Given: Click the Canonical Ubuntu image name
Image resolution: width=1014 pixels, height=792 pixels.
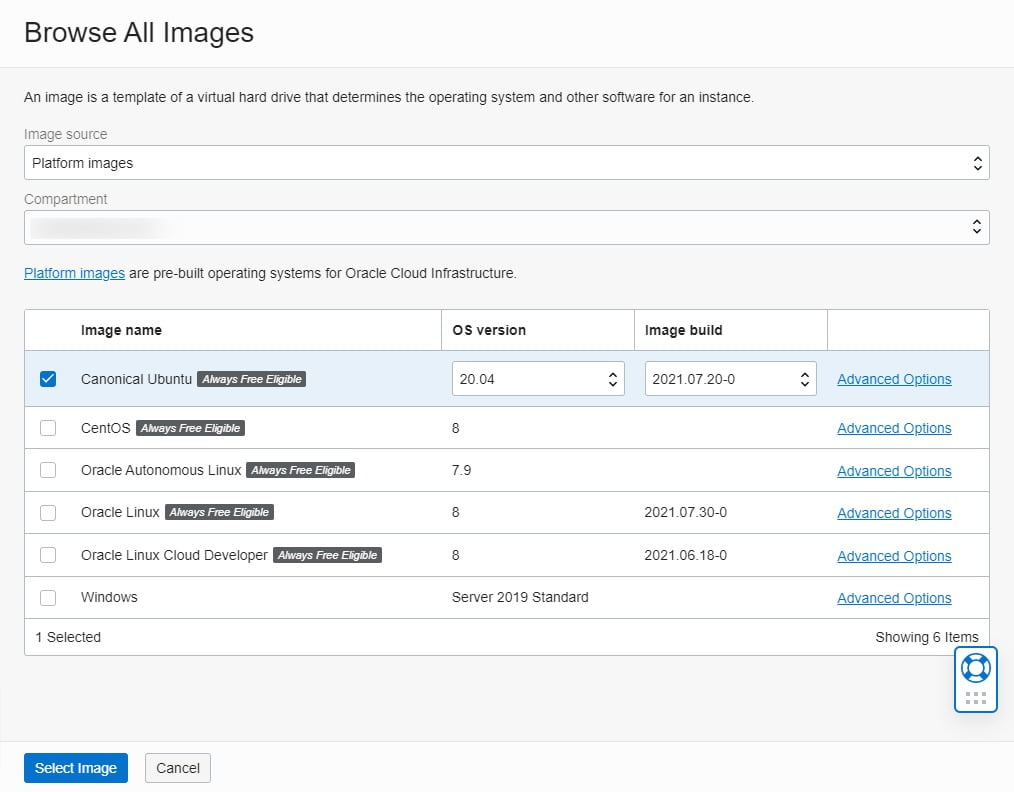Looking at the screenshot, I should pyautogui.click(x=136, y=379).
